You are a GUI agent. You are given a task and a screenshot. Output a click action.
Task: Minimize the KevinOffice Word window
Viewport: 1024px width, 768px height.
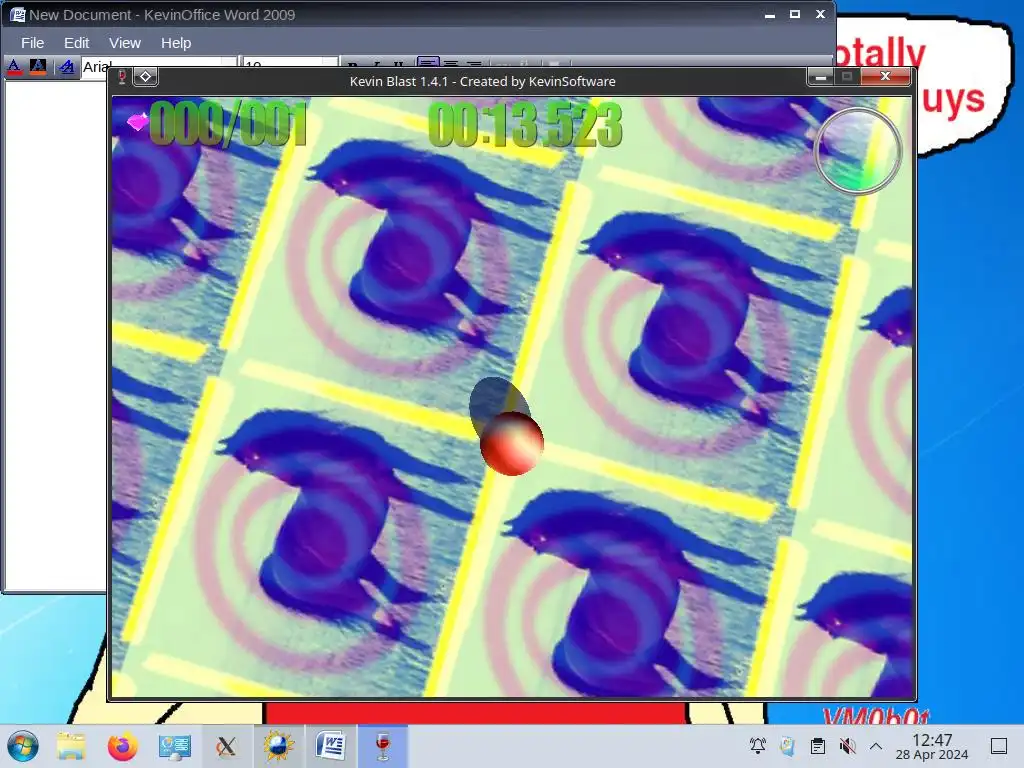(x=770, y=14)
